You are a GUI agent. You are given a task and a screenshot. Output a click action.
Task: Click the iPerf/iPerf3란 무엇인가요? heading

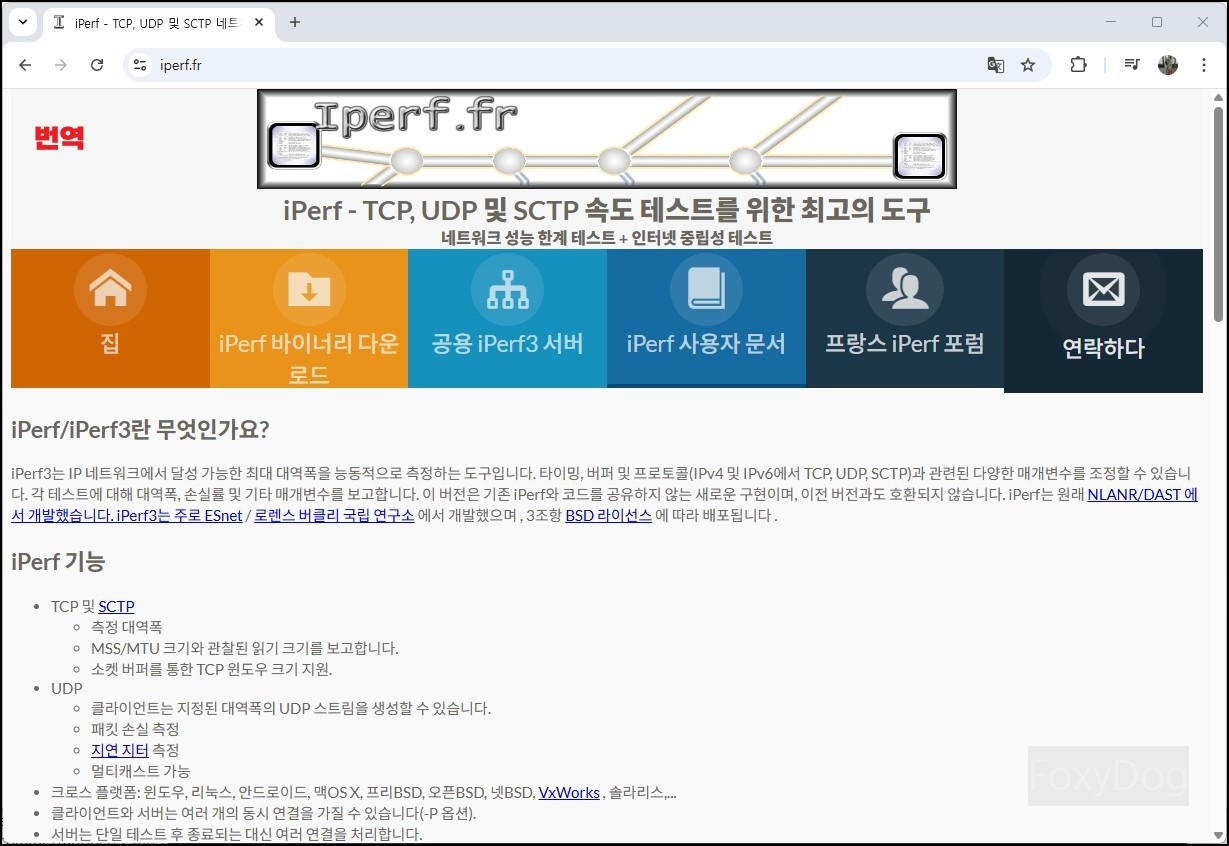(x=140, y=430)
